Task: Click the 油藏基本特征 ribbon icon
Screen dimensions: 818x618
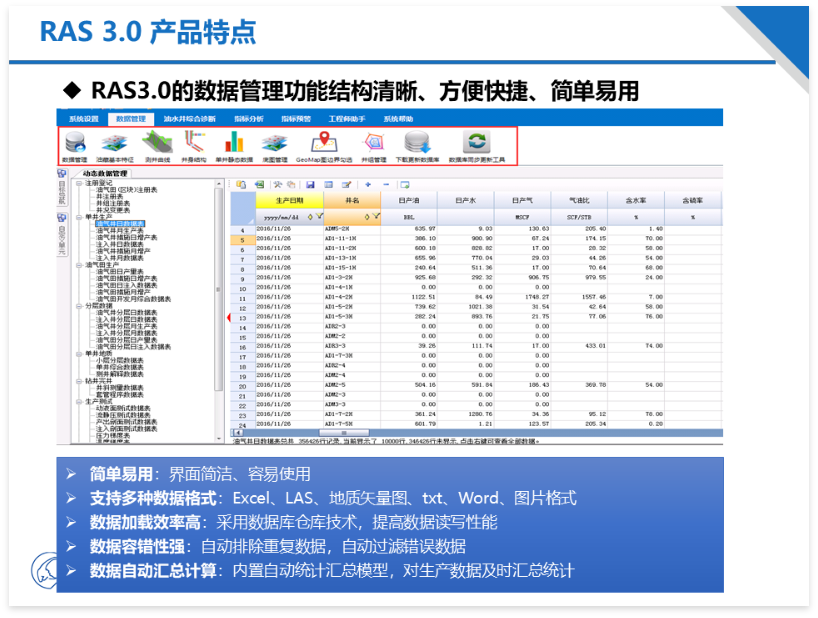Action: [115, 147]
